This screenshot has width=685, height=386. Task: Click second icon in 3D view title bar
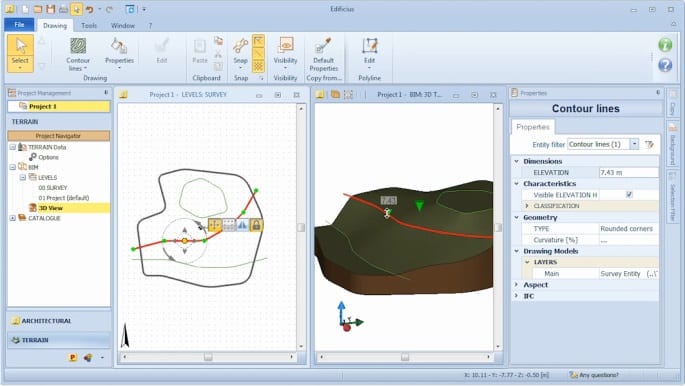[335, 94]
